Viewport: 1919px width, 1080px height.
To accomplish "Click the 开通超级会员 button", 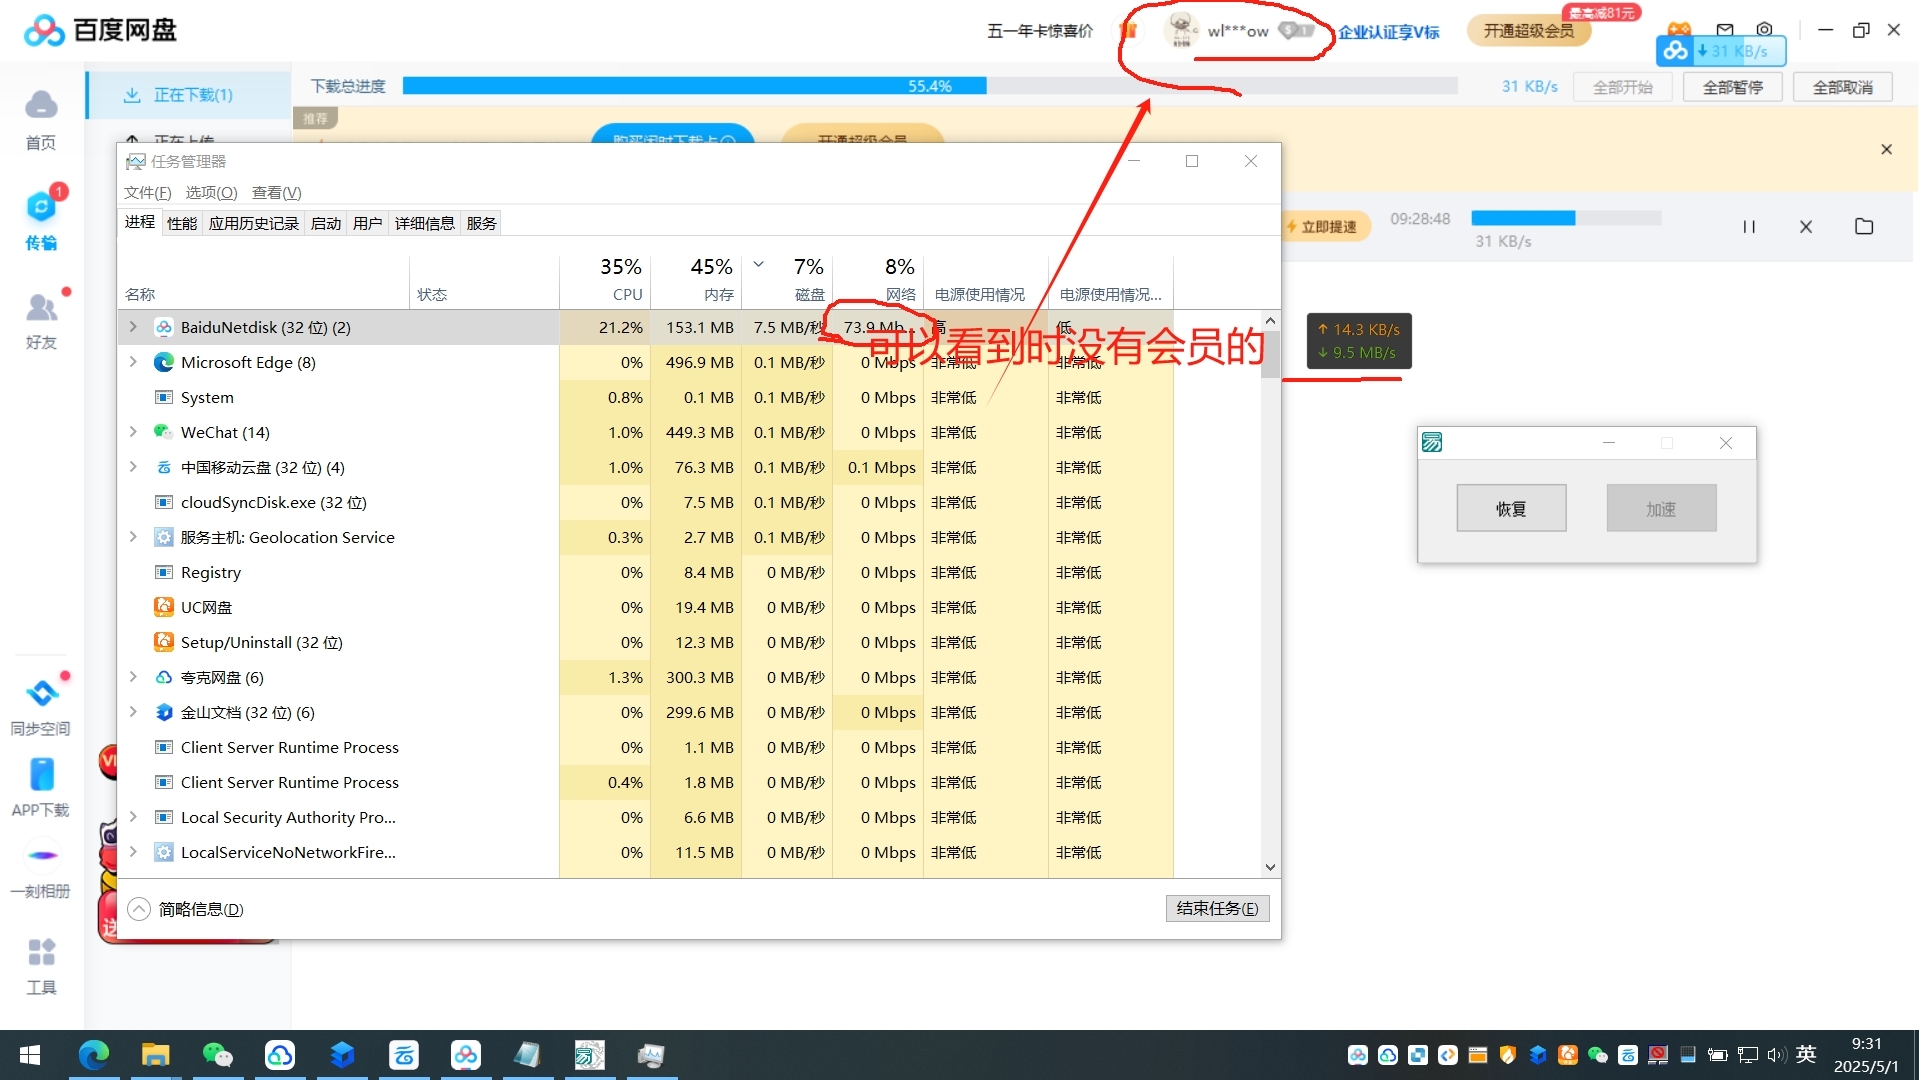I will pos(1529,30).
